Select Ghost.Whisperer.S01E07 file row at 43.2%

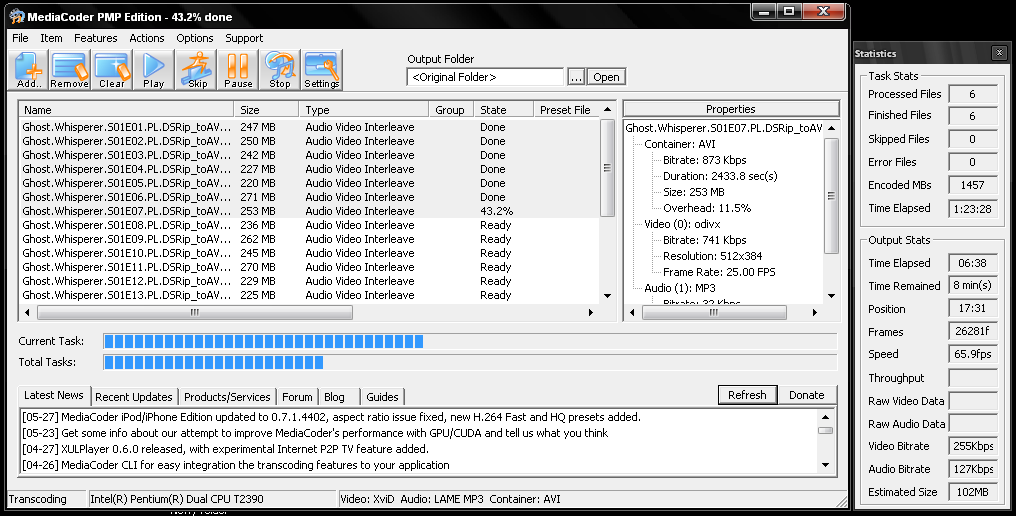pyautogui.click(x=309, y=211)
